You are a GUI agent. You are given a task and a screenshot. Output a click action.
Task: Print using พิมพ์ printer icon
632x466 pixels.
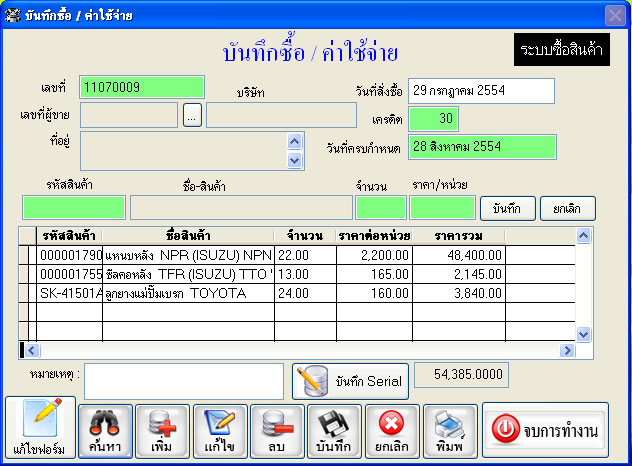[x=449, y=431]
